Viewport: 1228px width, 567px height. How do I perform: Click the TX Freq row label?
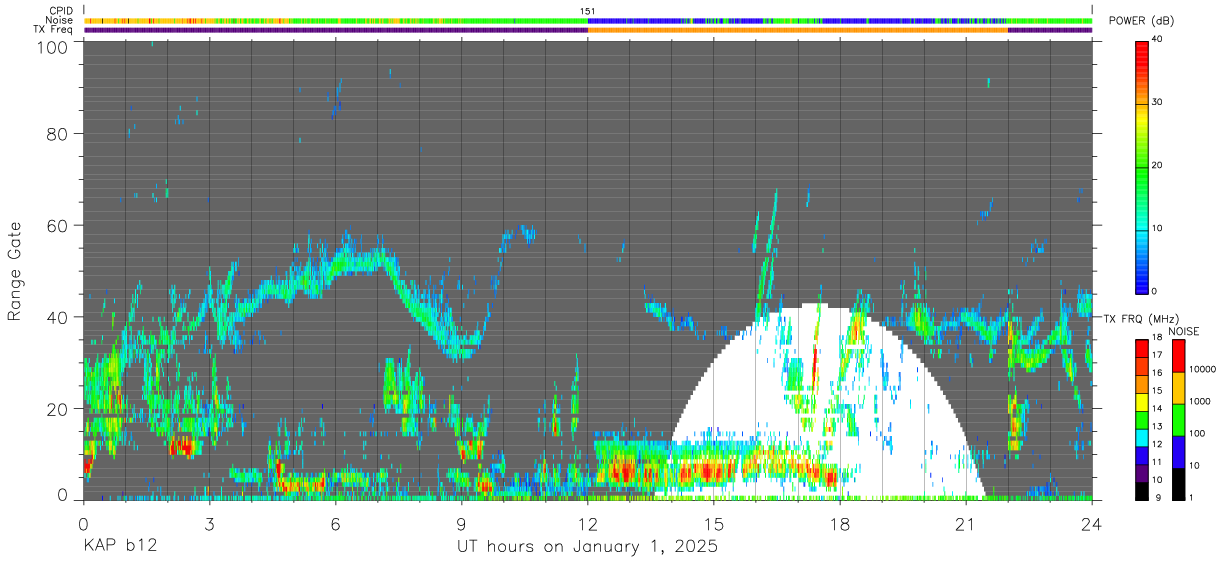(54, 29)
